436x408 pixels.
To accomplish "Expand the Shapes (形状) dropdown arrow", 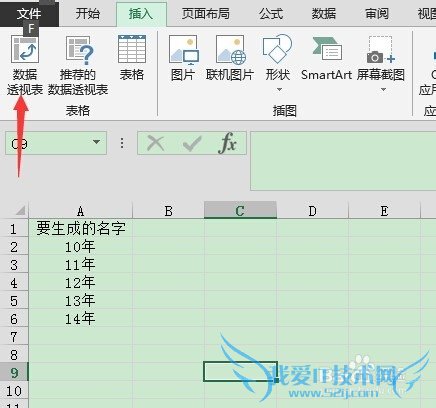I will [x=279, y=89].
